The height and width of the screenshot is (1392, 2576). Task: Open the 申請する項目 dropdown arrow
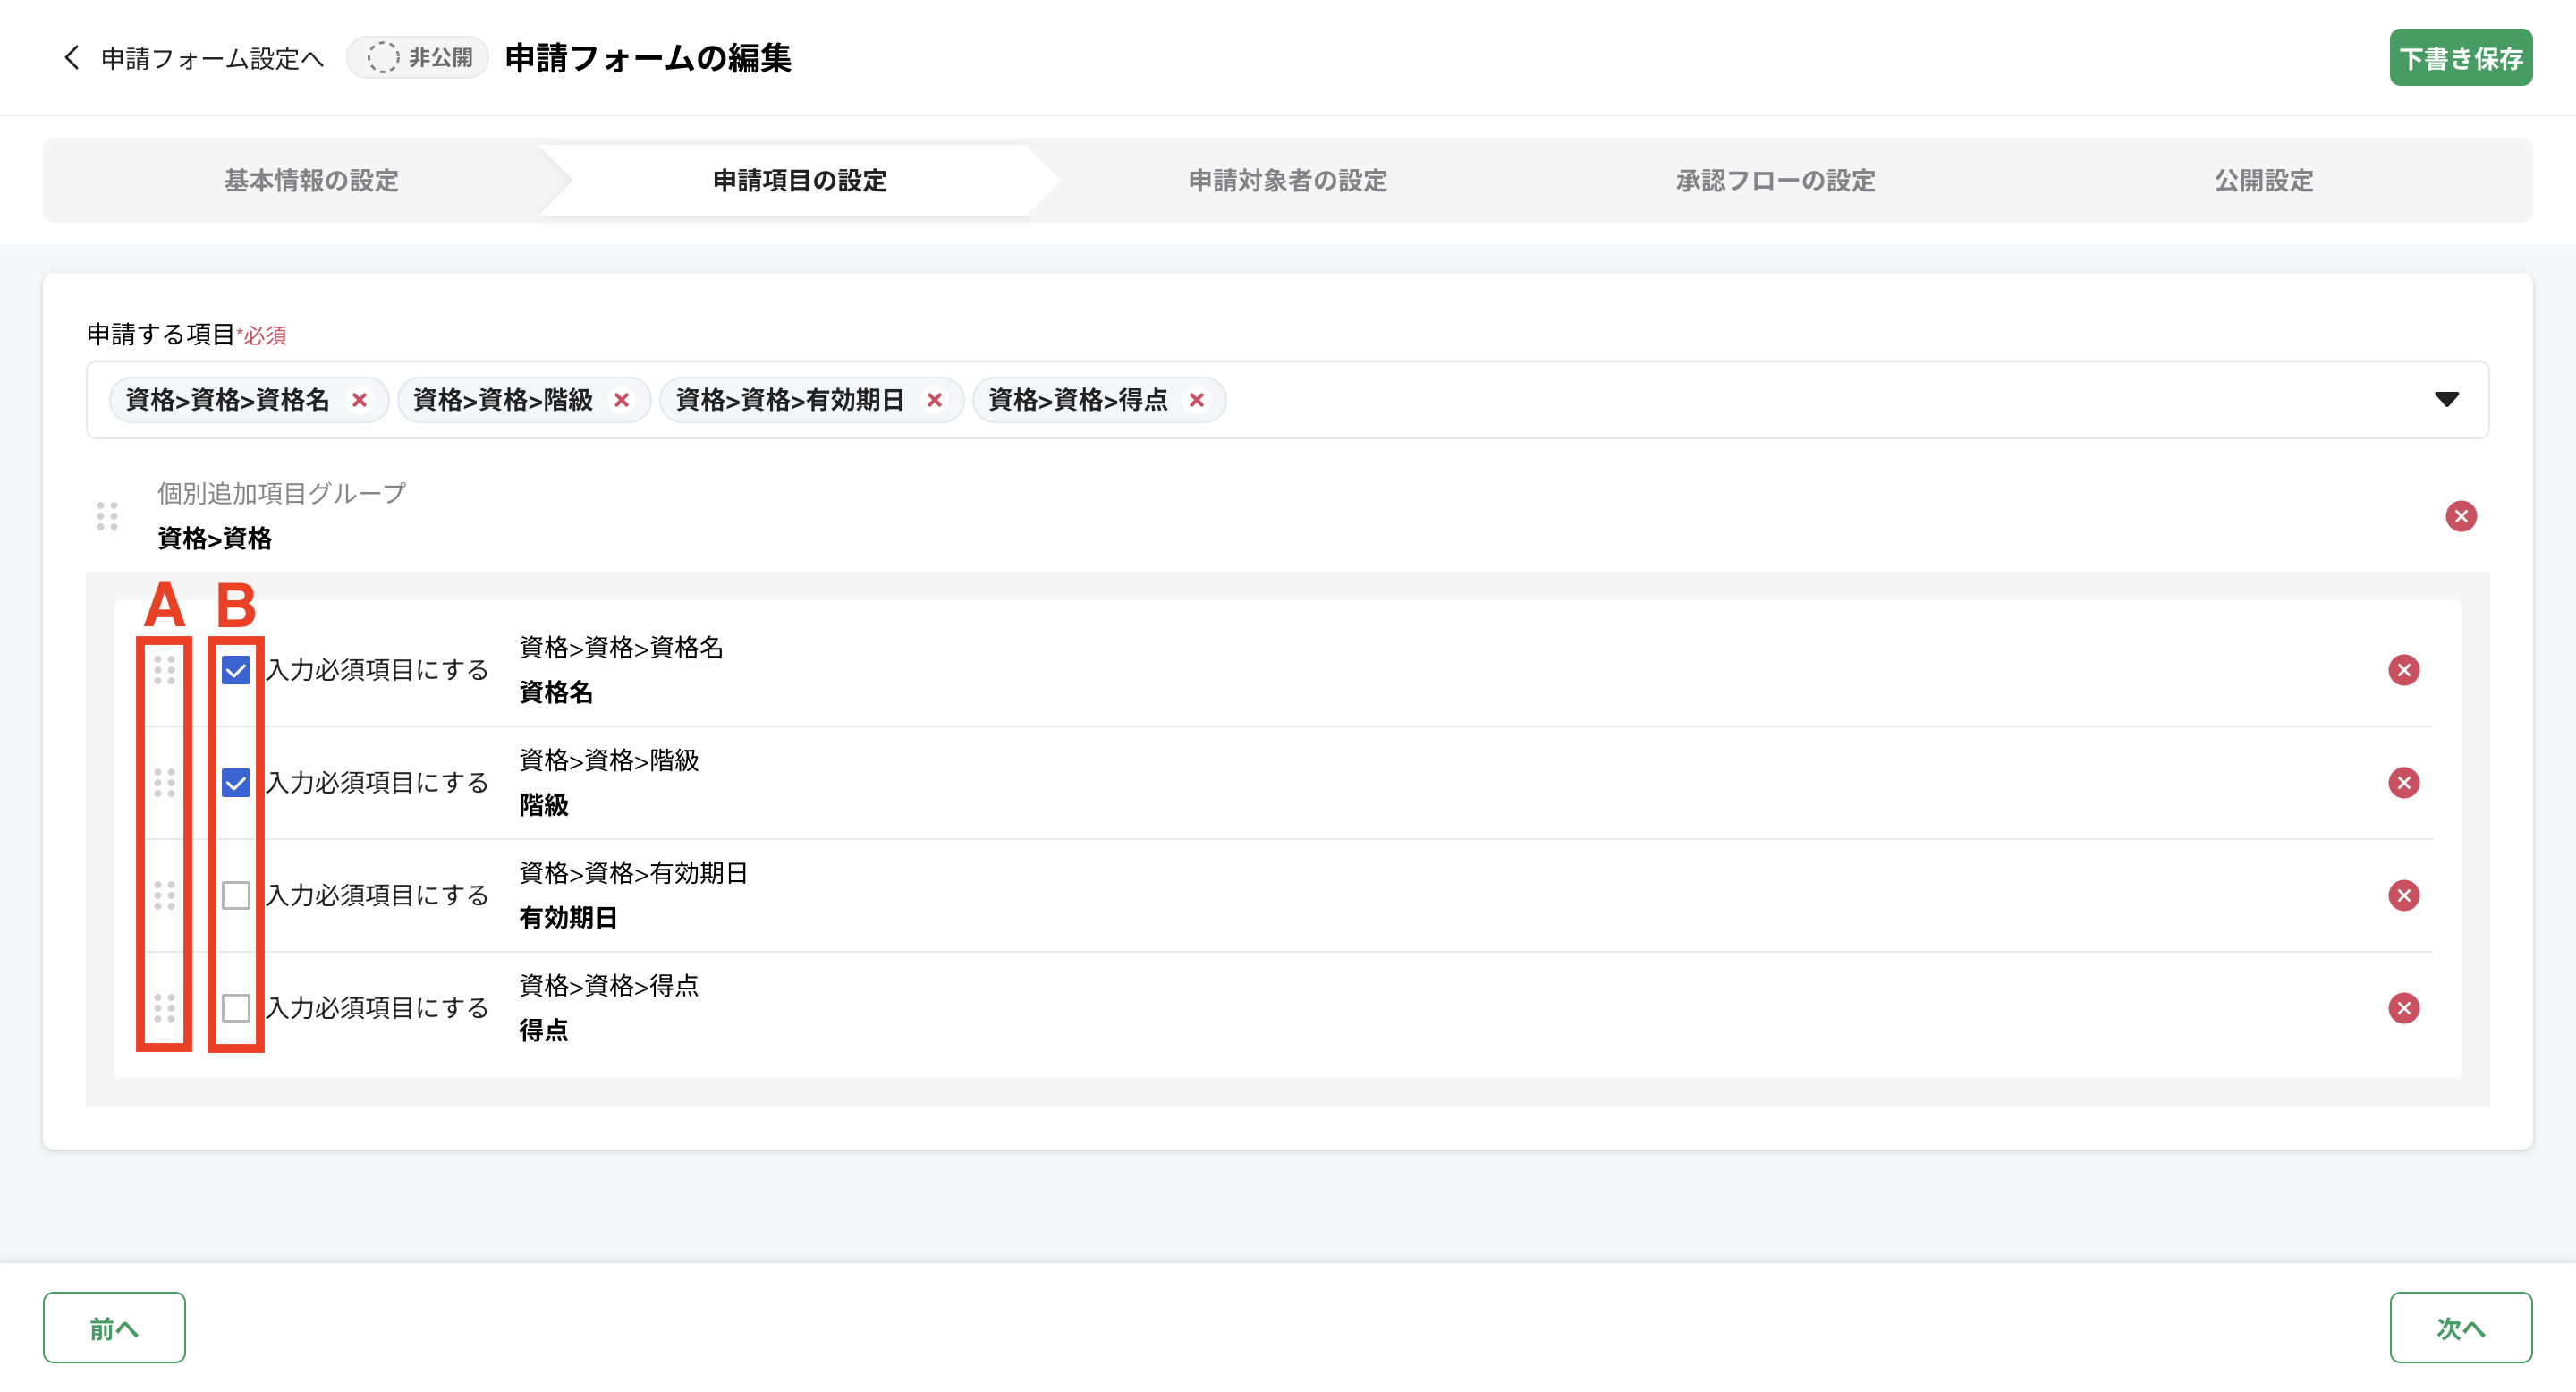coord(2446,400)
